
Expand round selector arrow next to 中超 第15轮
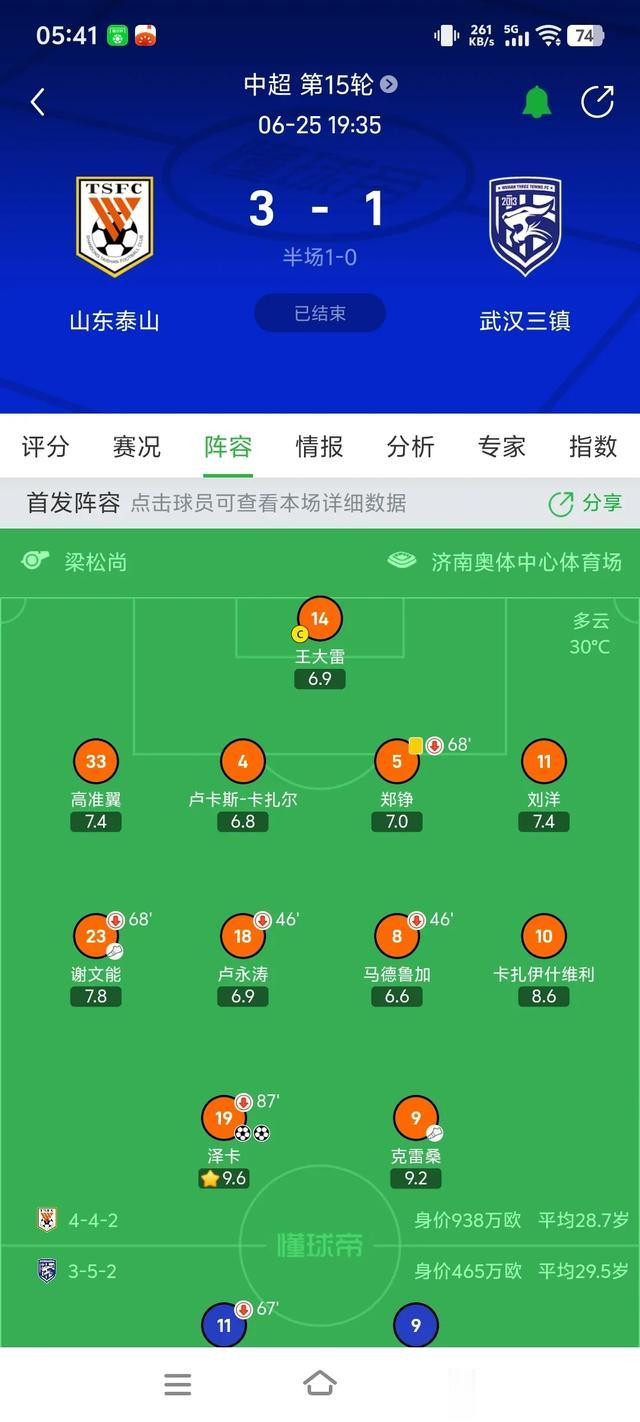tap(389, 85)
